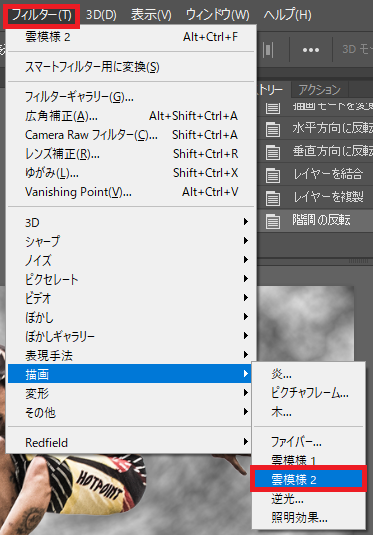Choose レンズ補正(R)... entry
The width and height of the screenshot is (373, 535).
pos(131,154)
